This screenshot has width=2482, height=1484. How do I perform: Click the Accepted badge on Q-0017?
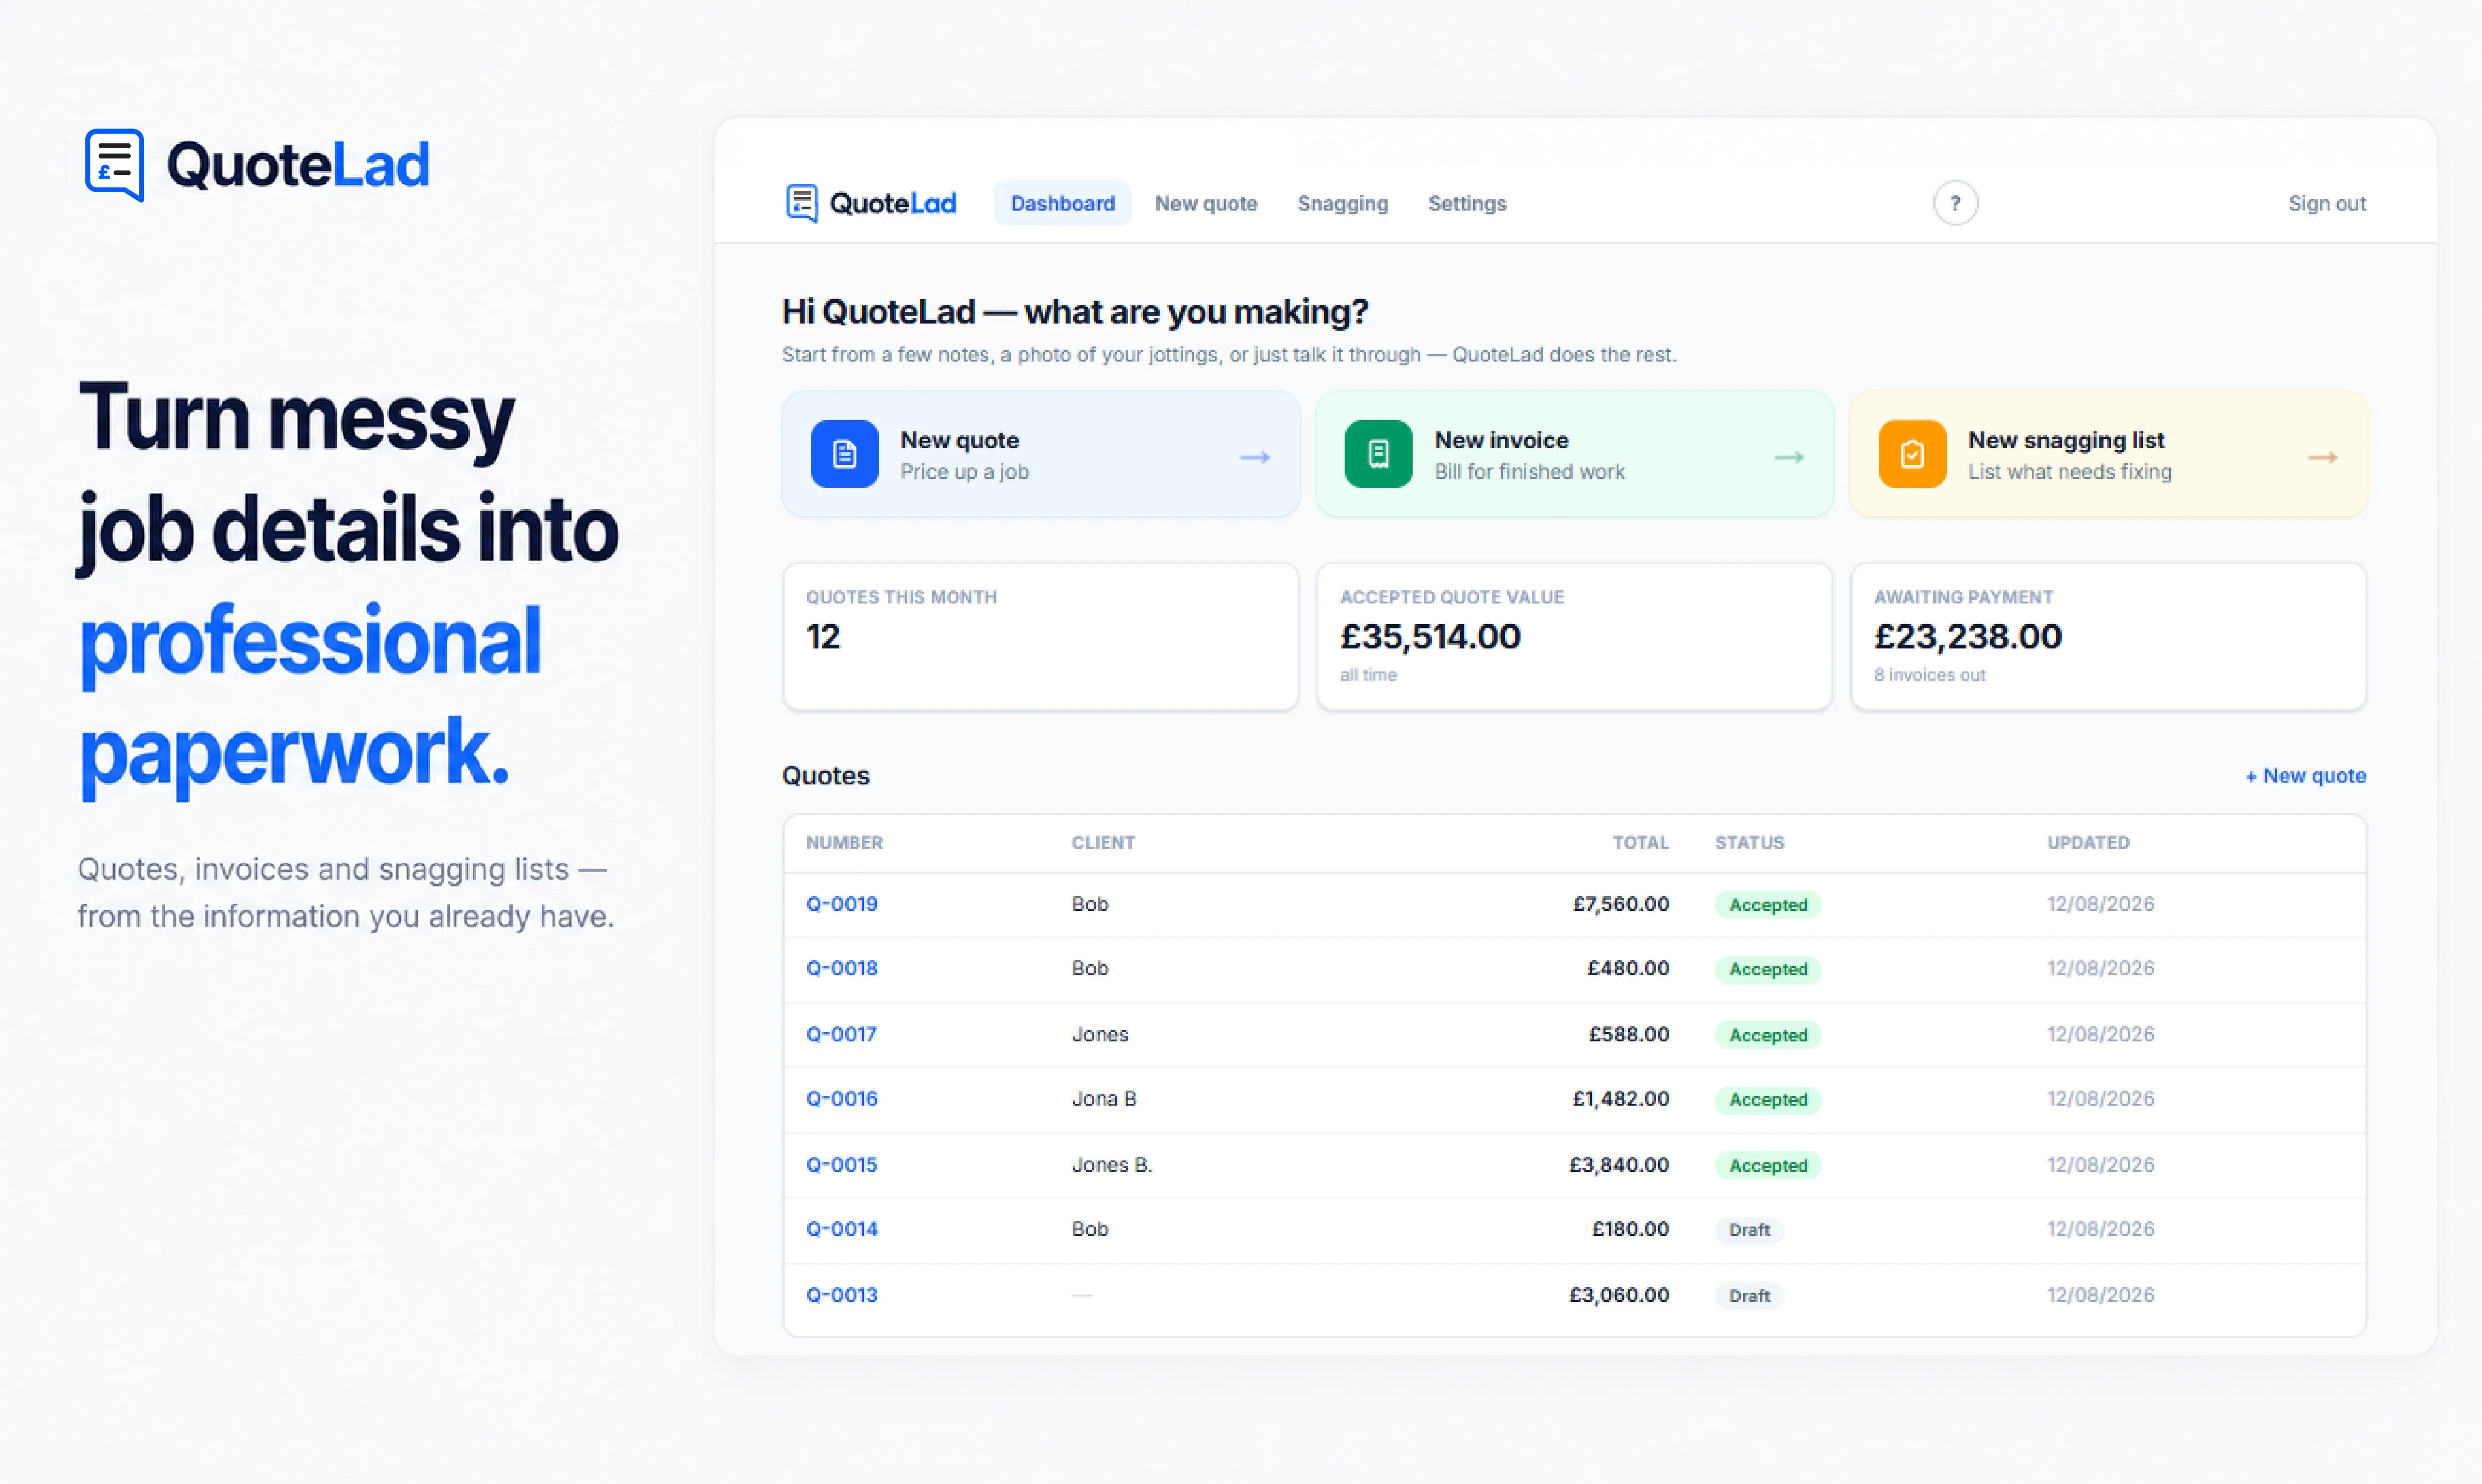1768,1035
